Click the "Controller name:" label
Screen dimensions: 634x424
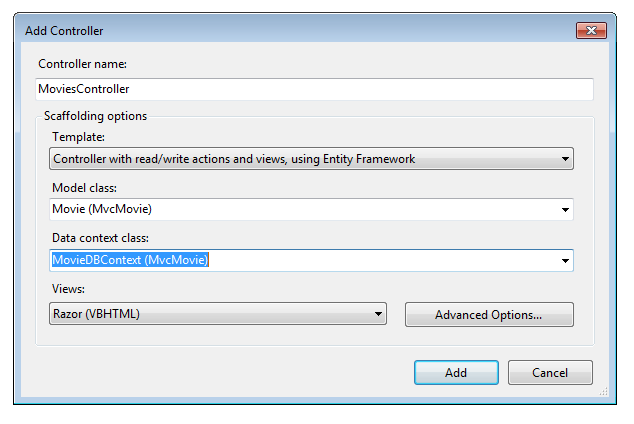(x=90, y=64)
